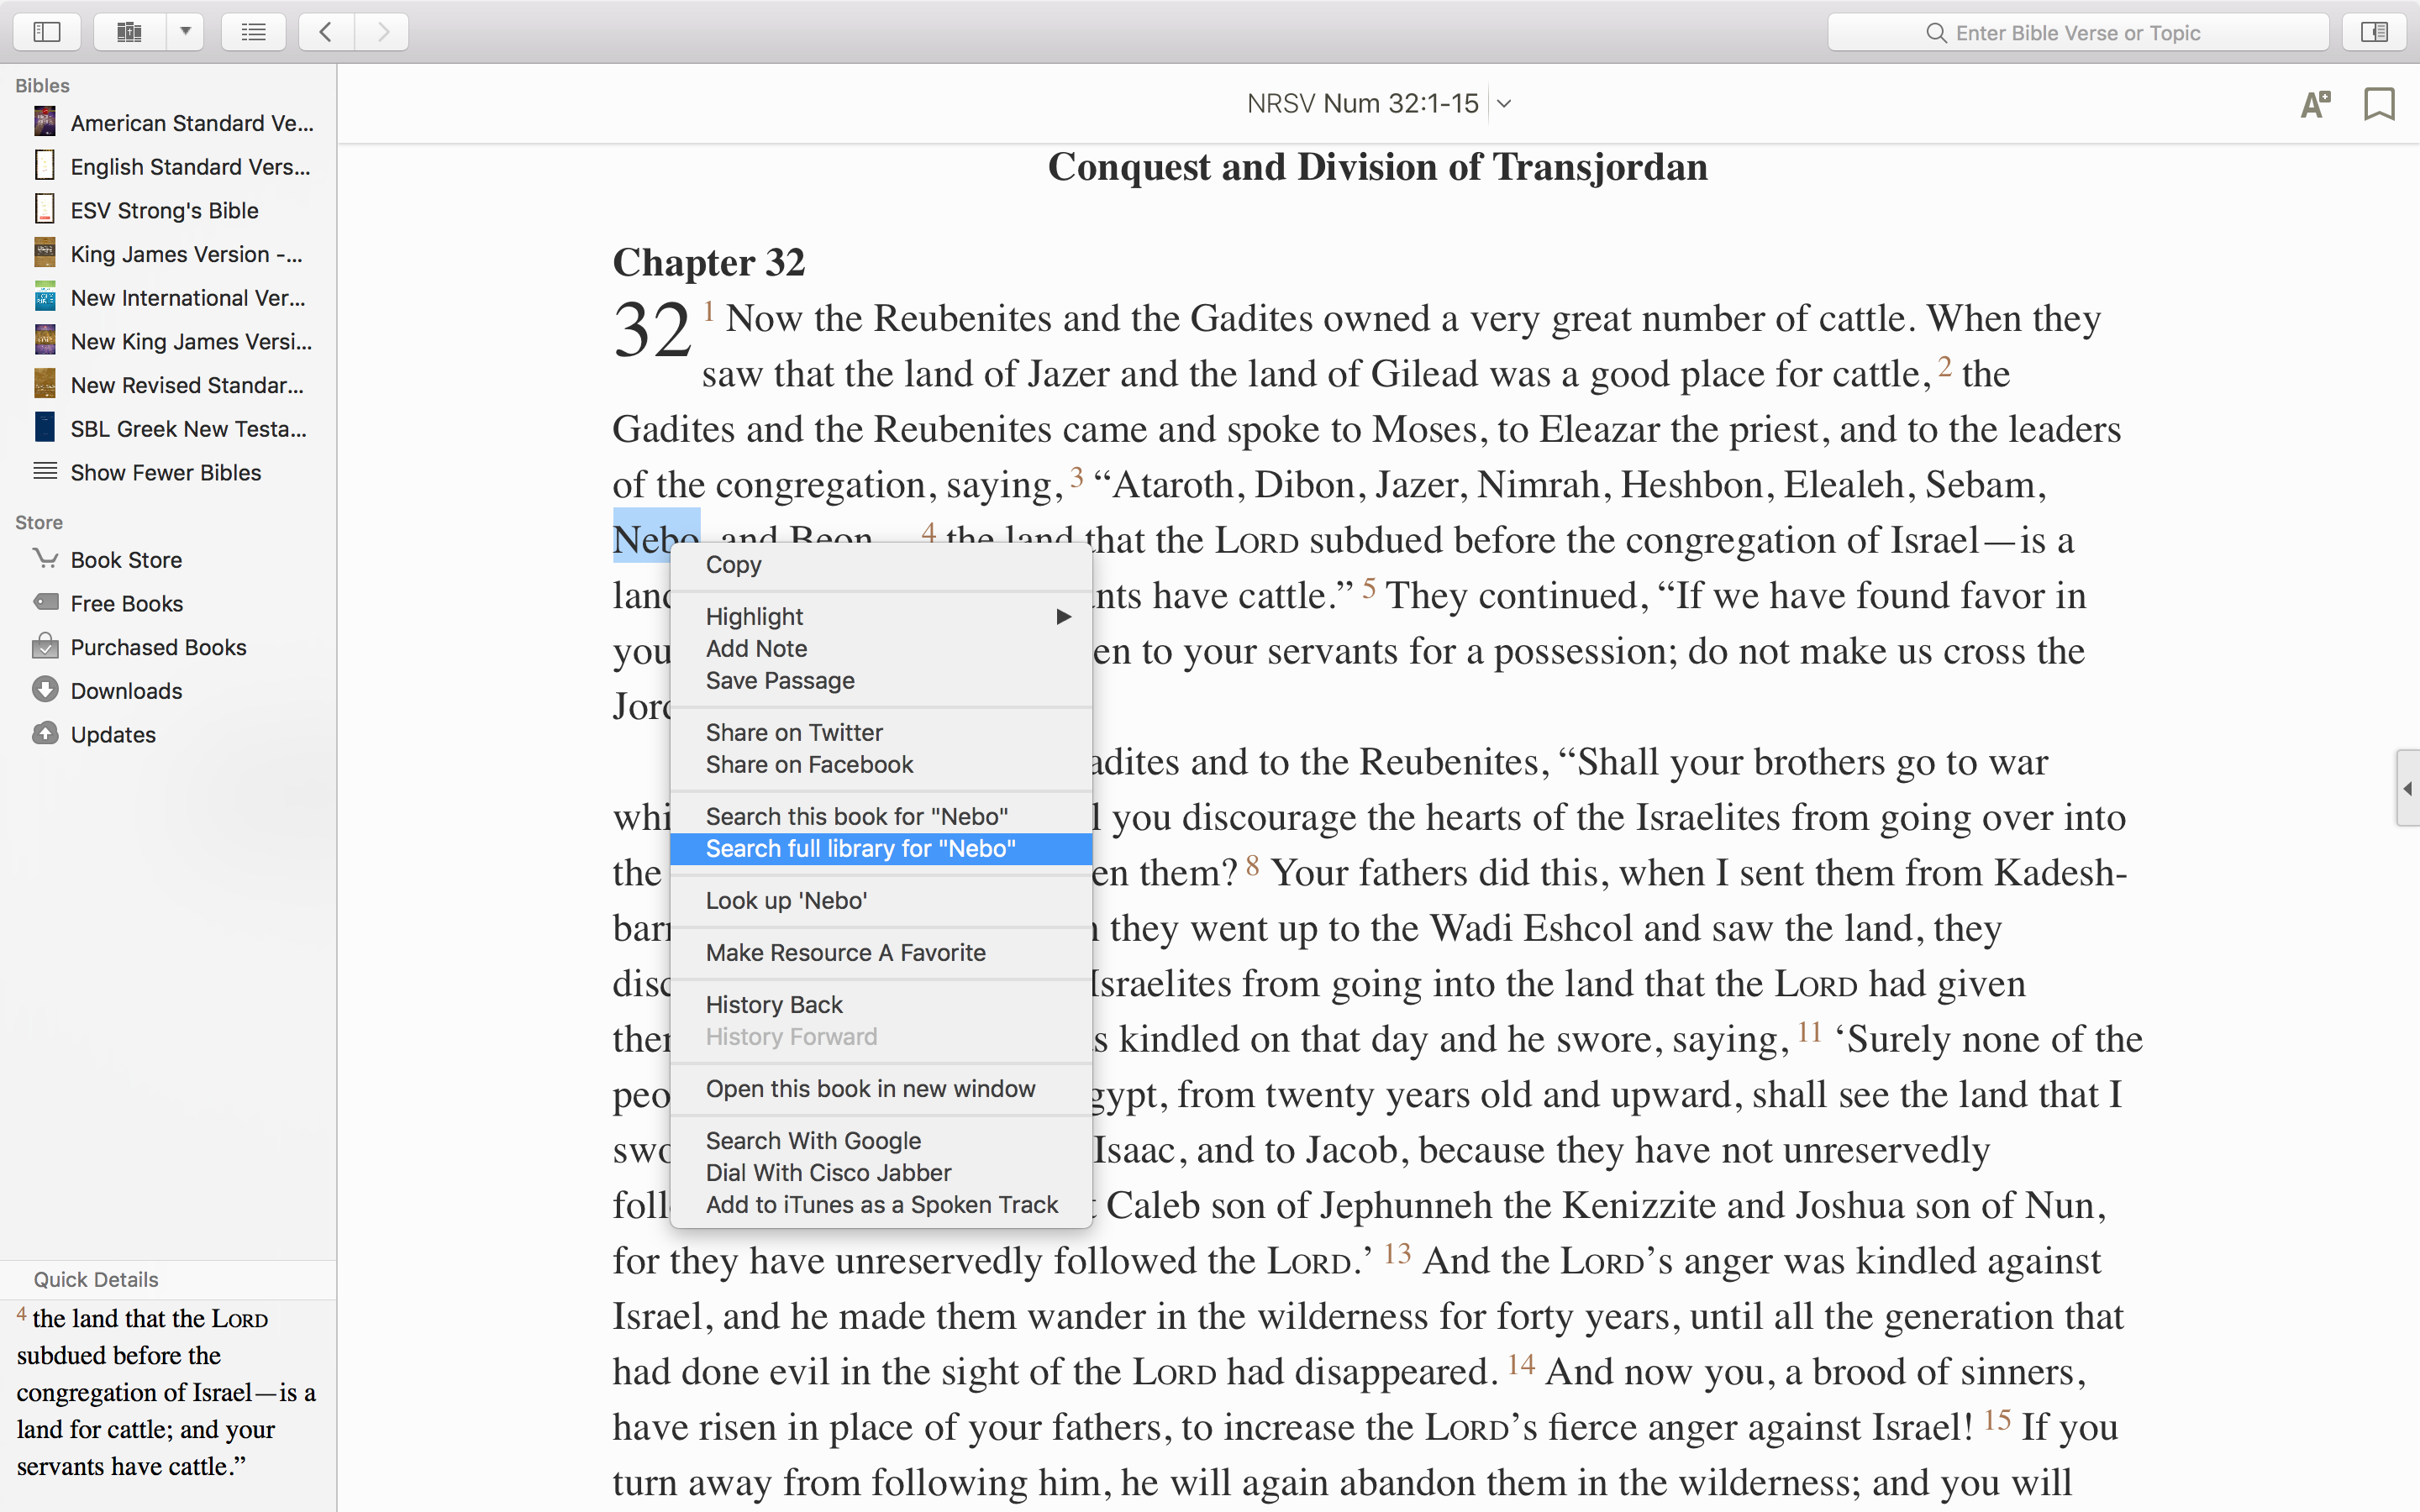Viewport: 2420px width, 1512px height.
Task: Select ESV Strong's Bible label
Action: [x=164, y=210]
